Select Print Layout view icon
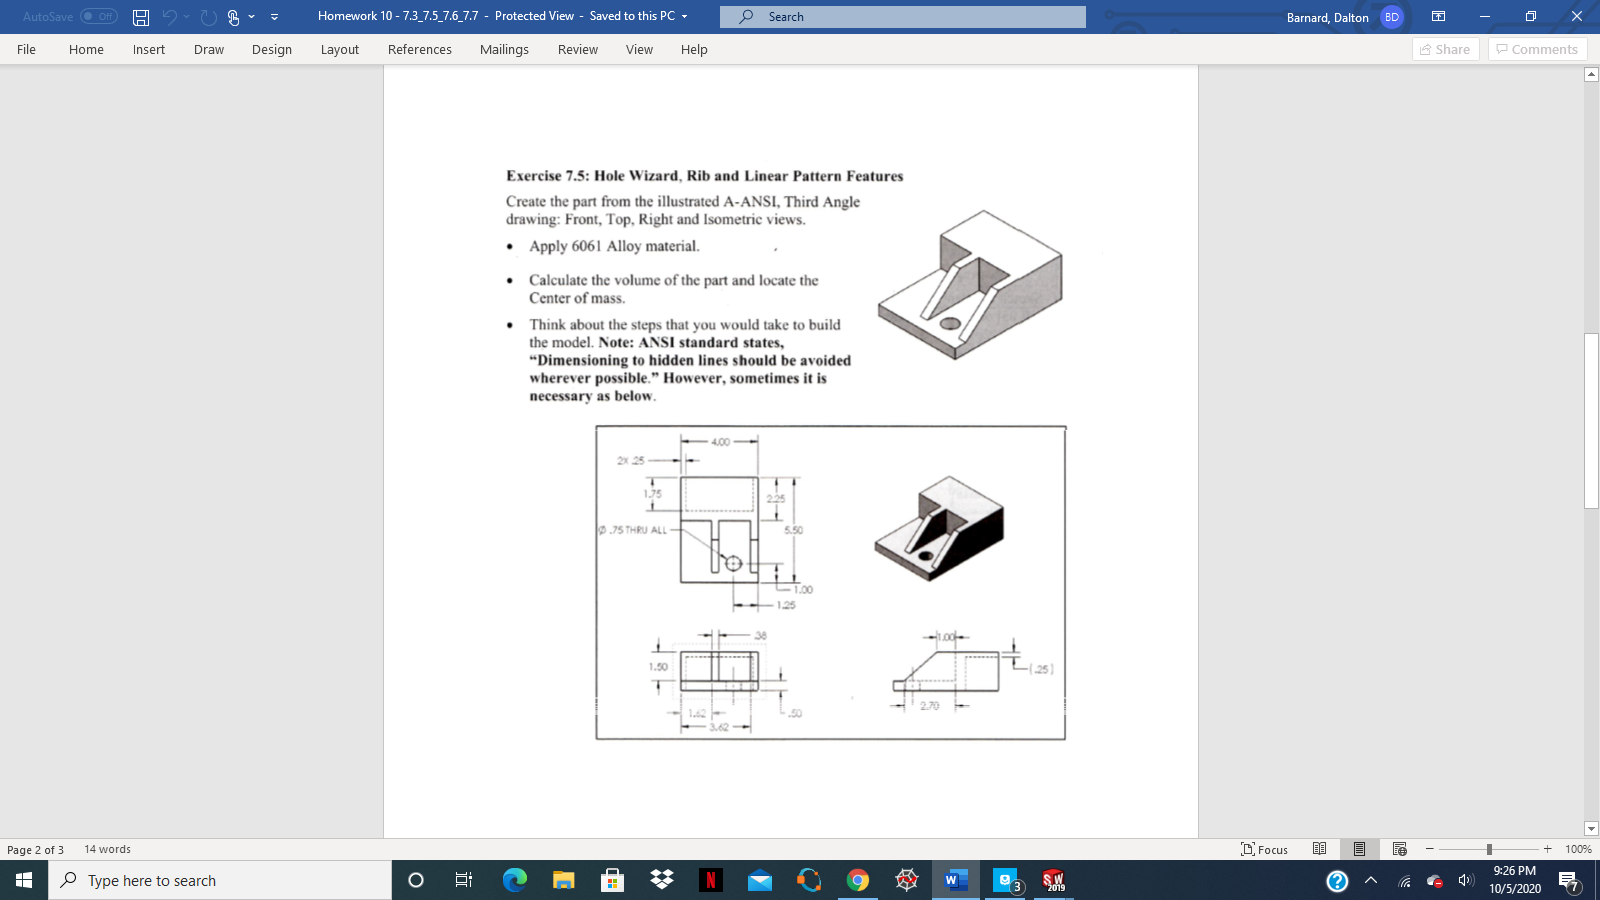Viewport: 1600px width, 900px height. coord(1358,849)
